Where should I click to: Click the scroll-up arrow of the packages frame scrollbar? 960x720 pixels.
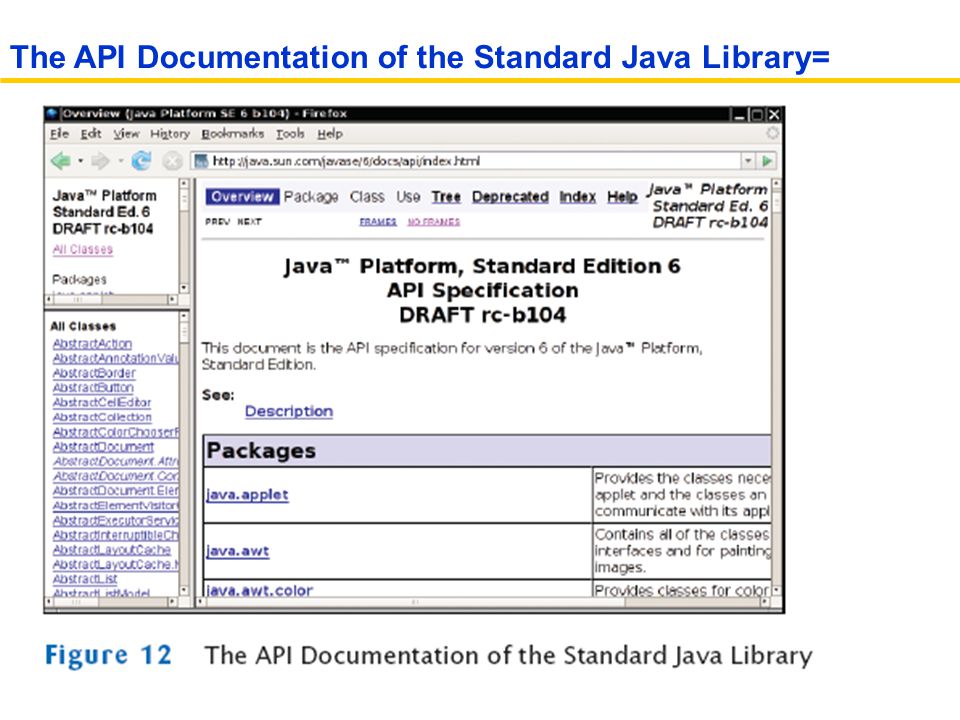click(x=184, y=184)
